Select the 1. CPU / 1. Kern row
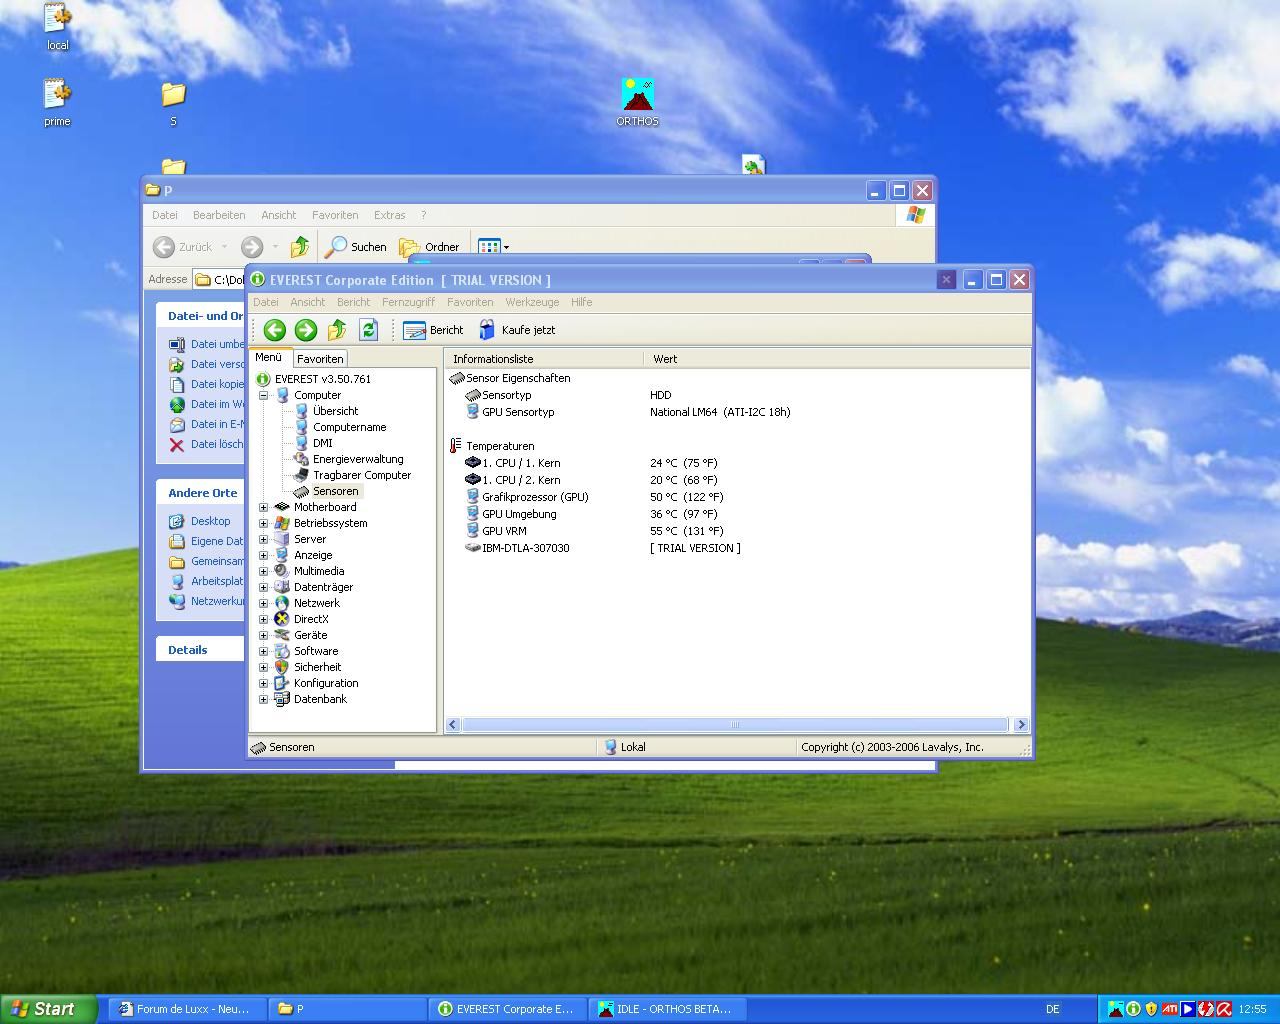The height and width of the screenshot is (1024, 1280). coord(736,463)
